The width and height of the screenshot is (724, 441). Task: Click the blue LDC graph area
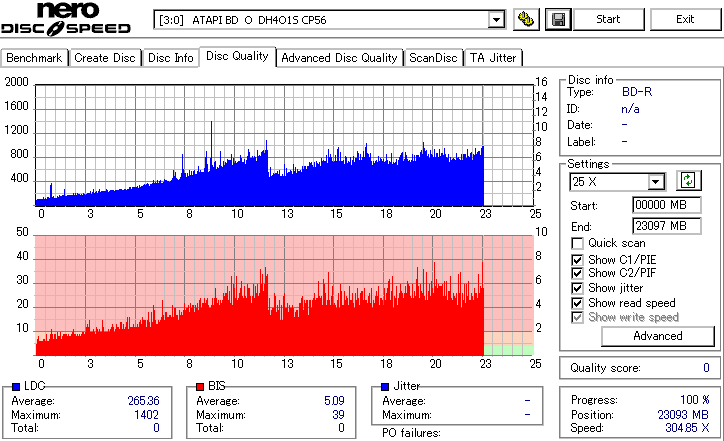284,145
